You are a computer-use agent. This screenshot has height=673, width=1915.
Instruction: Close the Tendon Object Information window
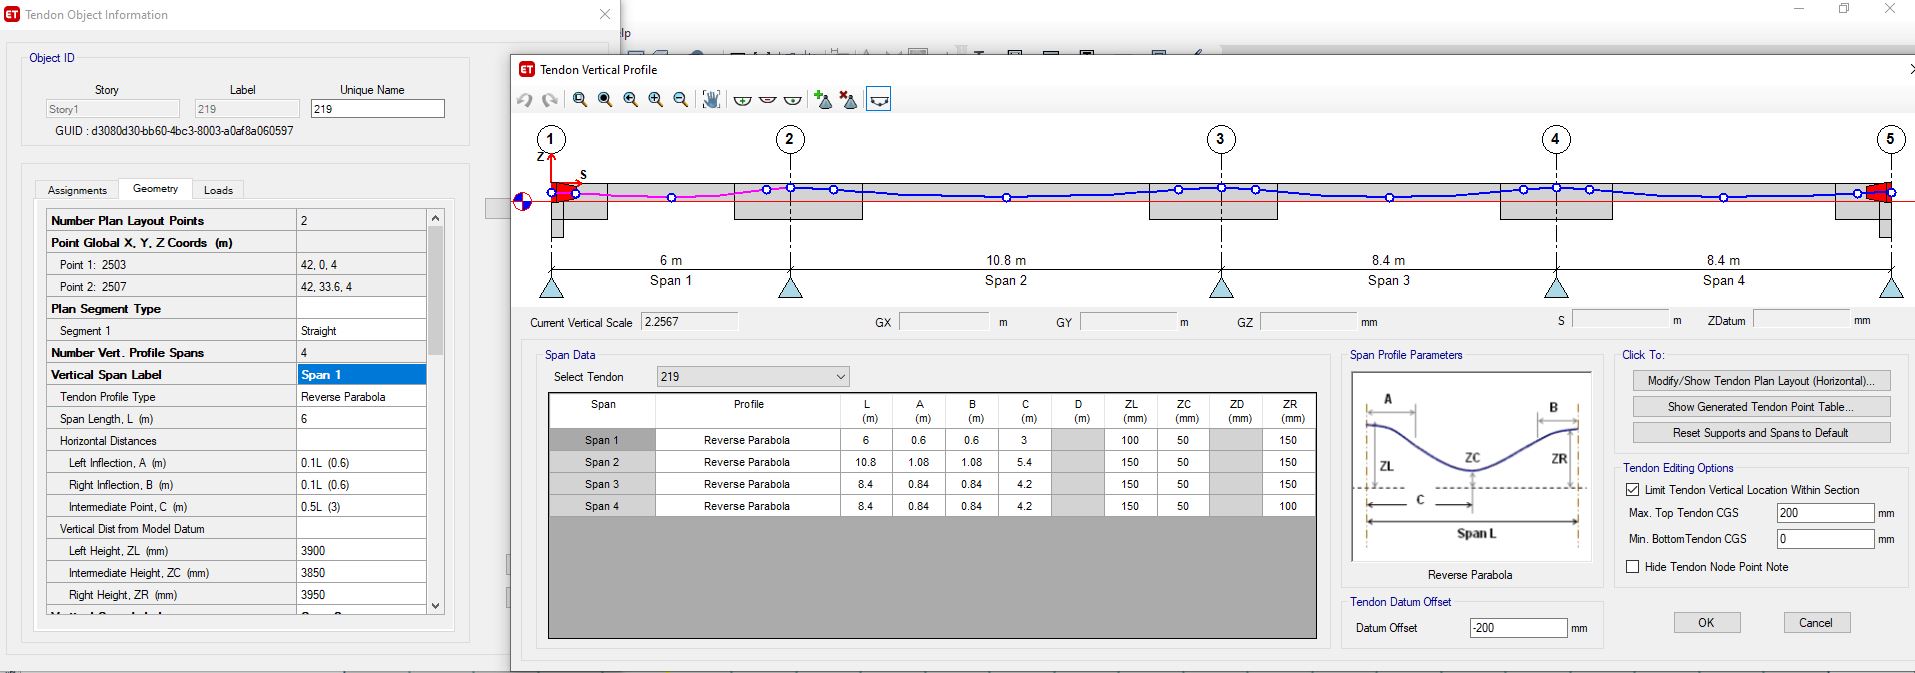pos(604,14)
